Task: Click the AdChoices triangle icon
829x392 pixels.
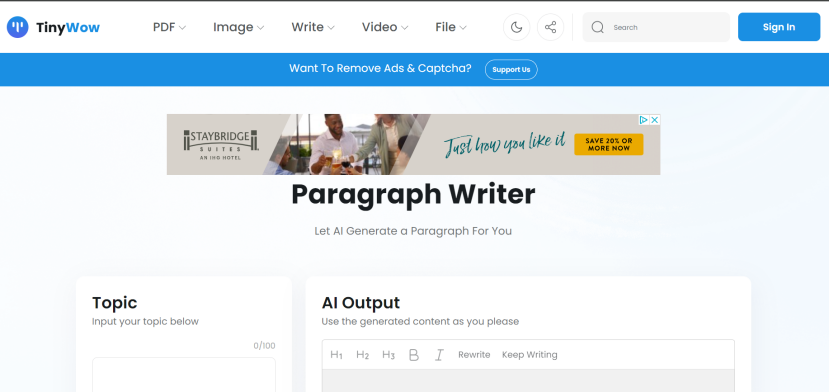Action: [x=644, y=120]
